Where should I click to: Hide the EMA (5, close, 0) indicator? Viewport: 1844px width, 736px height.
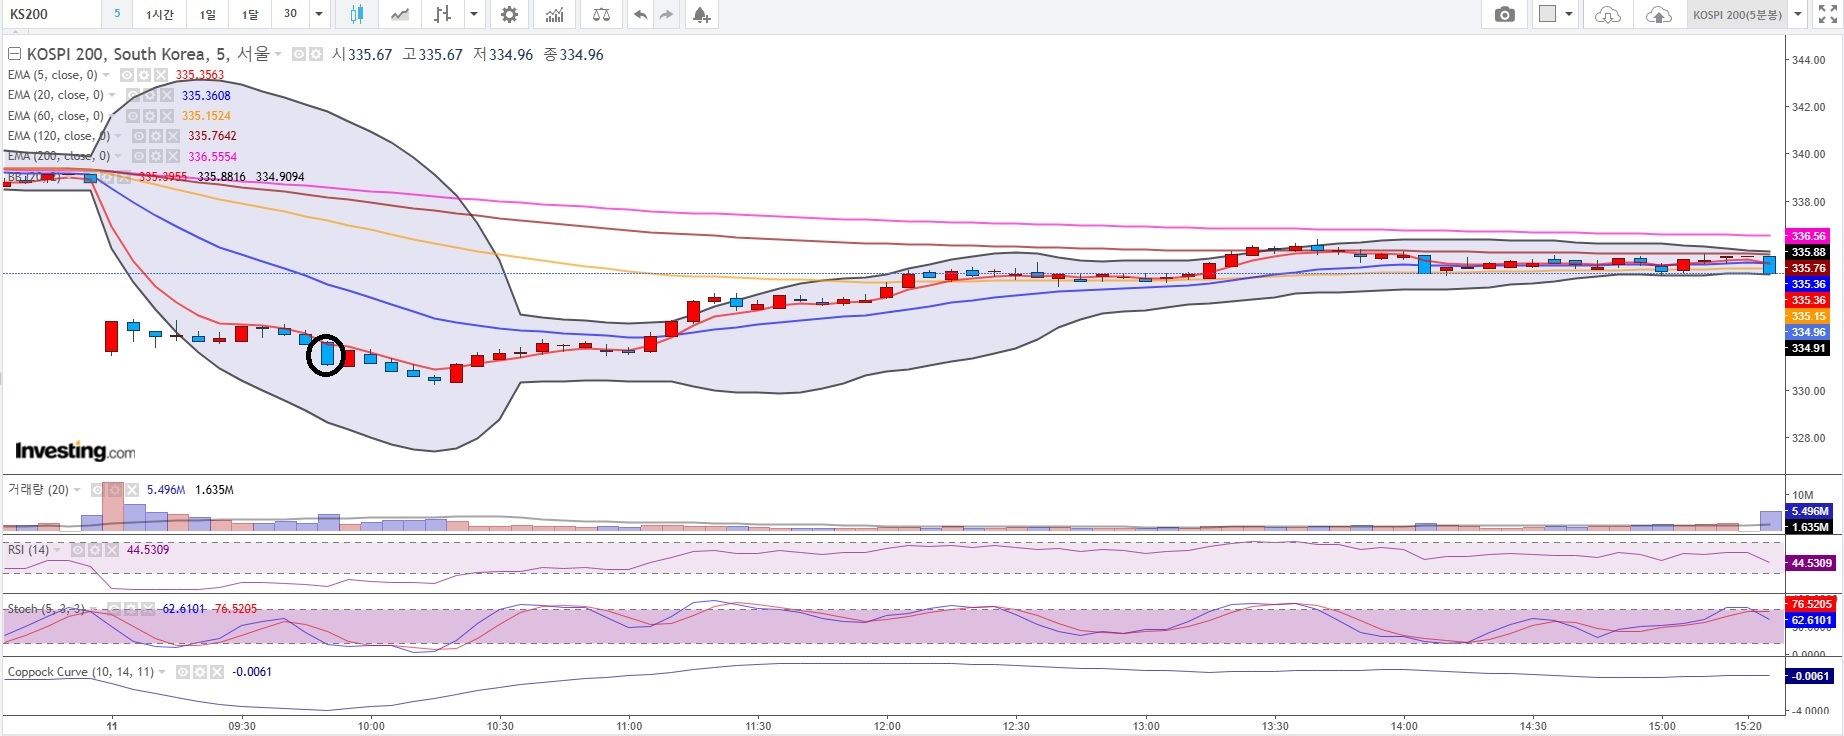tap(127, 75)
